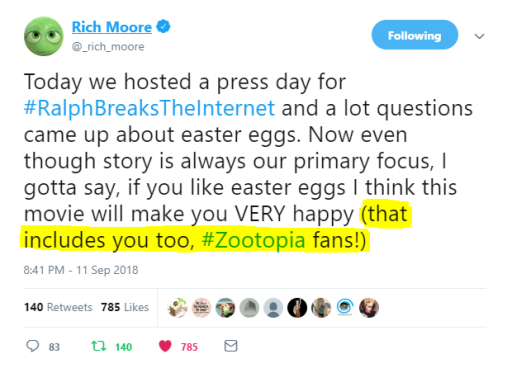Viewport: 512px width, 373px height.
Task: Toggle the Following button off
Action: coord(415,35)
